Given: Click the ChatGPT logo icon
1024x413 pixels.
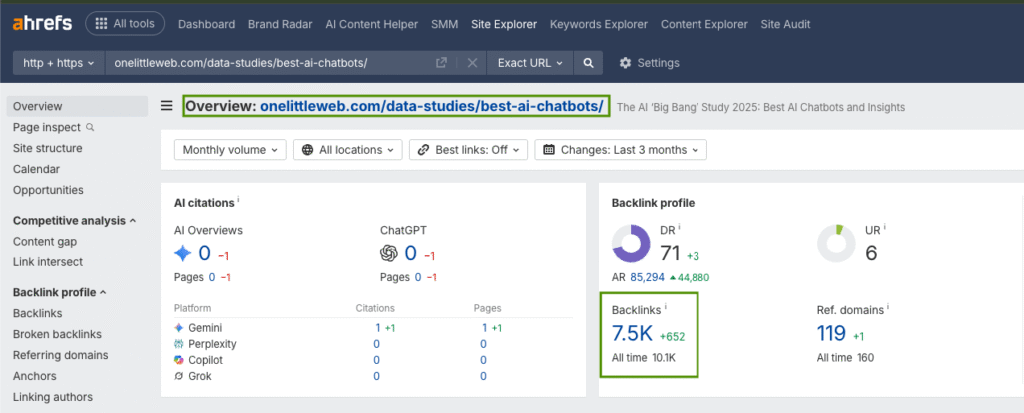Looking at the screenshot, I should [x=389, y=253].
